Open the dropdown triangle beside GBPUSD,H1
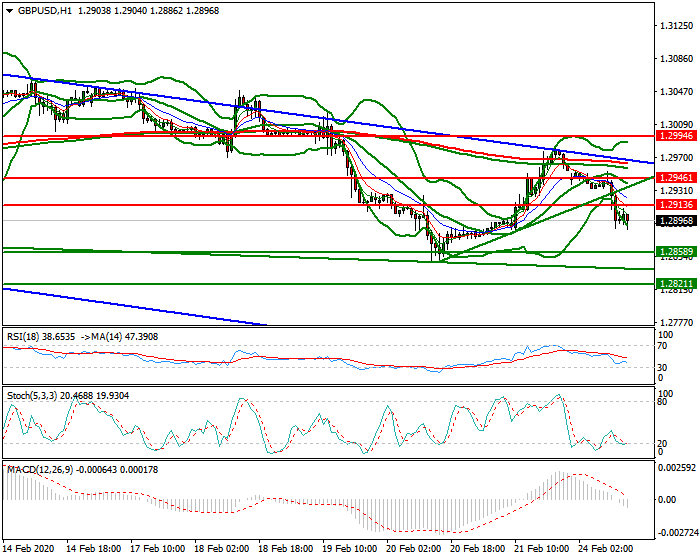The width and height of the screenshot is (700, 560). pos(9,11)
